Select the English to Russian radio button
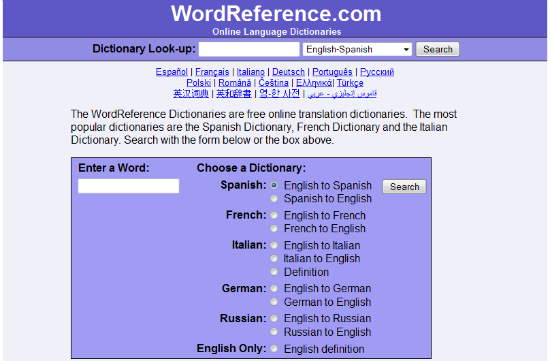This screenshot has height=361, width=550. pyautogui.click(x=274, y=318)
